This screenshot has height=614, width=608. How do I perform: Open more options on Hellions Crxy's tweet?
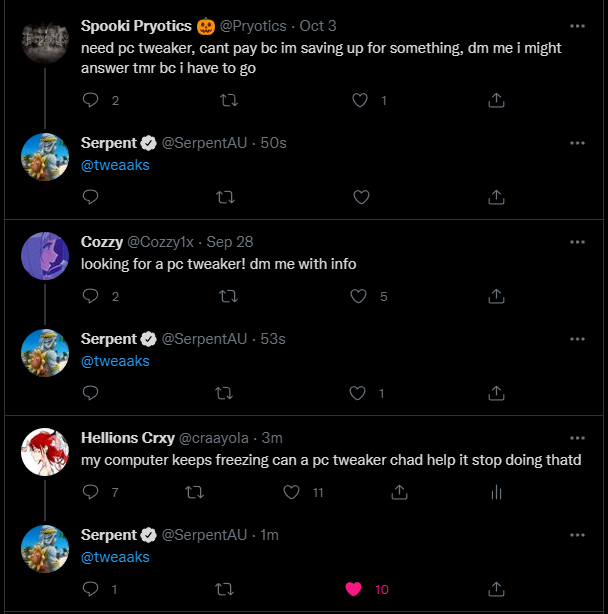(x=577, y=438)
